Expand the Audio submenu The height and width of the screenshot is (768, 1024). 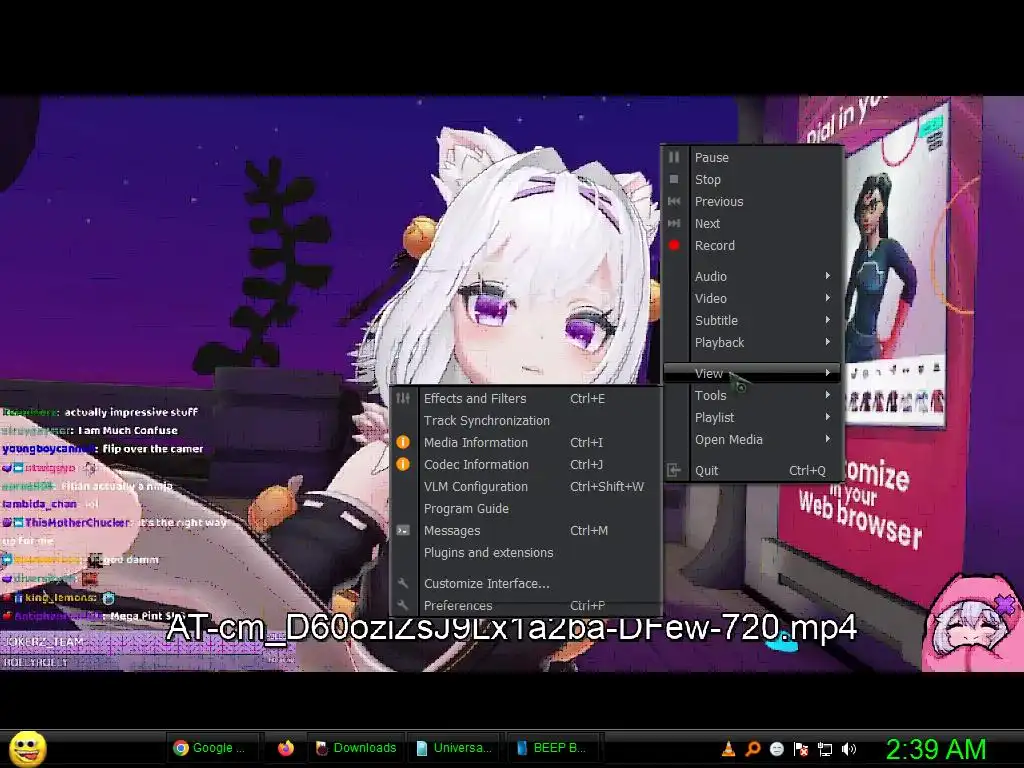(x=752, y=276)
